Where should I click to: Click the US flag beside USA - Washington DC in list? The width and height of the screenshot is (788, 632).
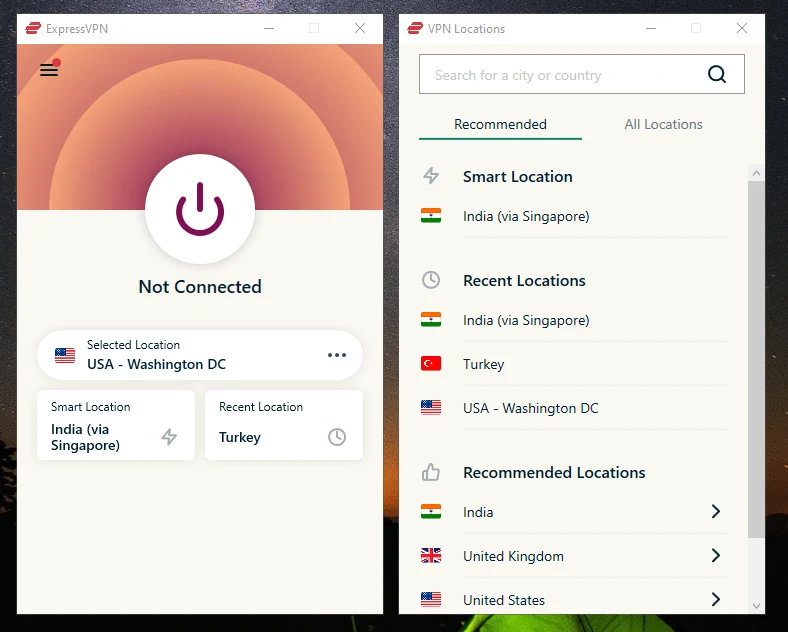click(431, 407)
